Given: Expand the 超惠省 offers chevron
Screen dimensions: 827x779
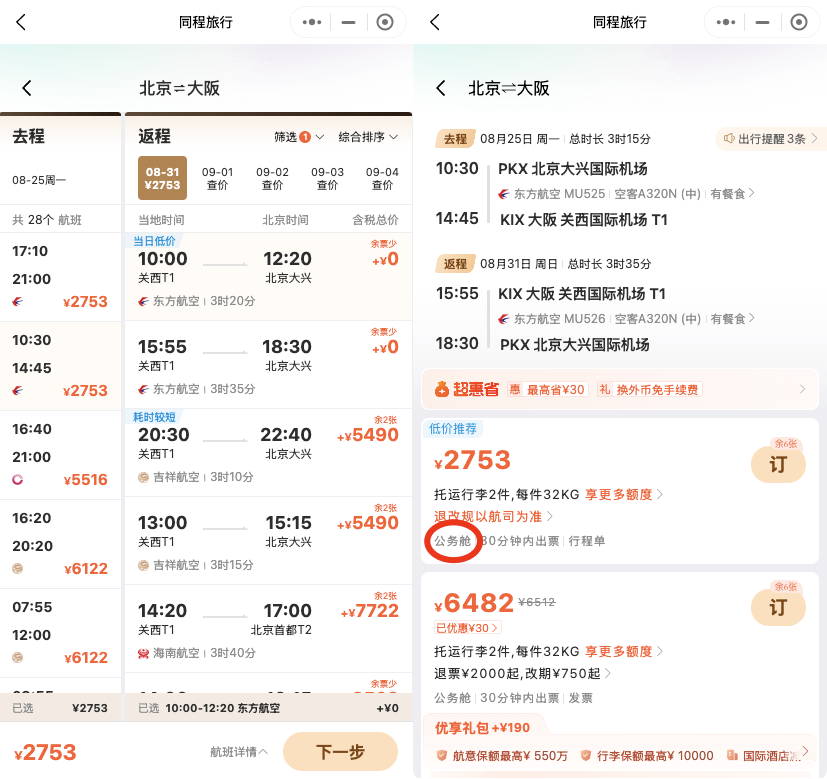Looking at the screenshot, I should [x=802, y=389].
